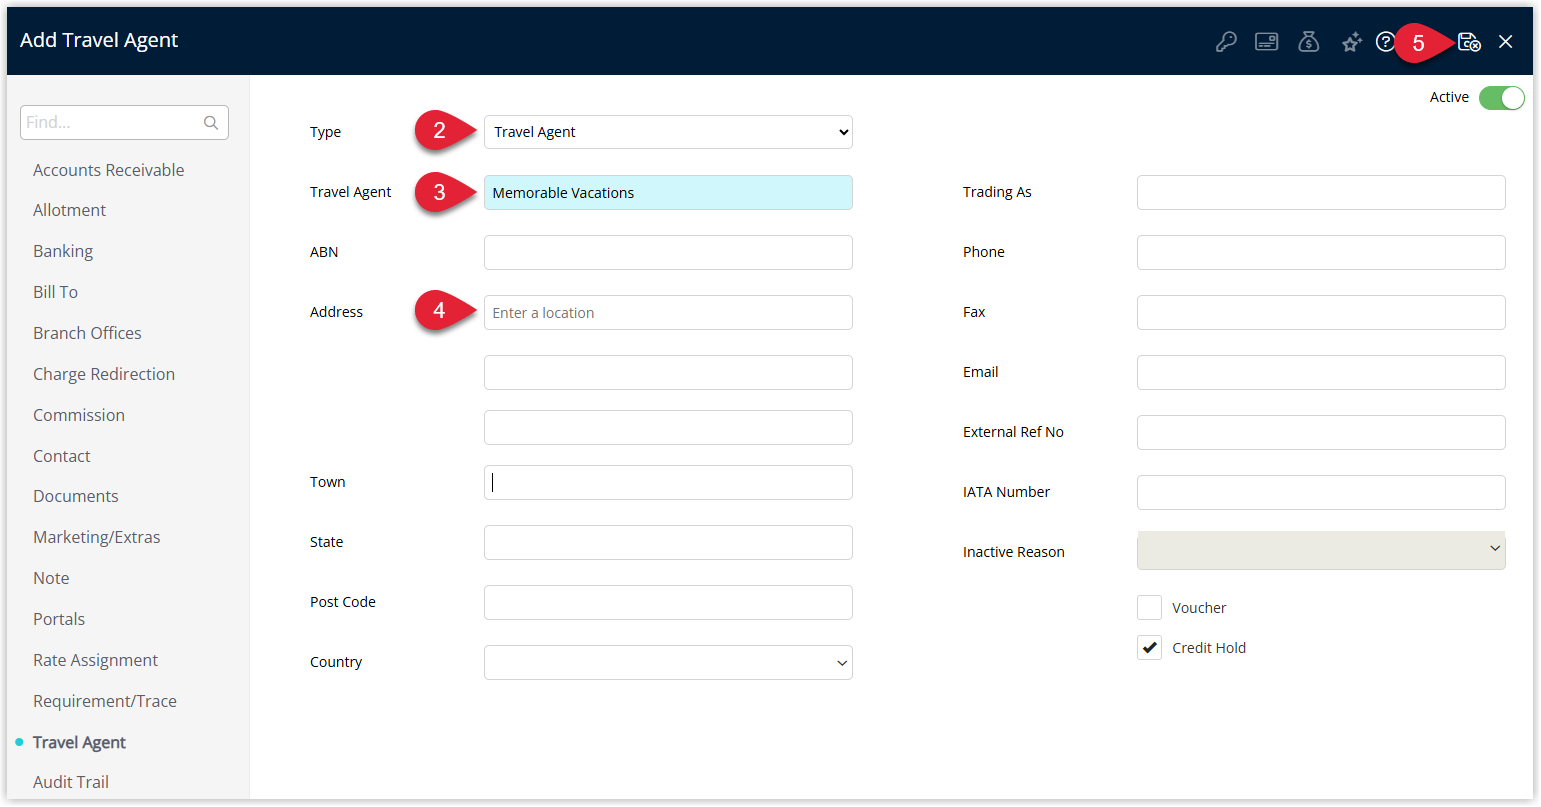Screen dimensions: 1541x807
Task: Select Bill To in sidebar
Action: click(x=55, y=292)
